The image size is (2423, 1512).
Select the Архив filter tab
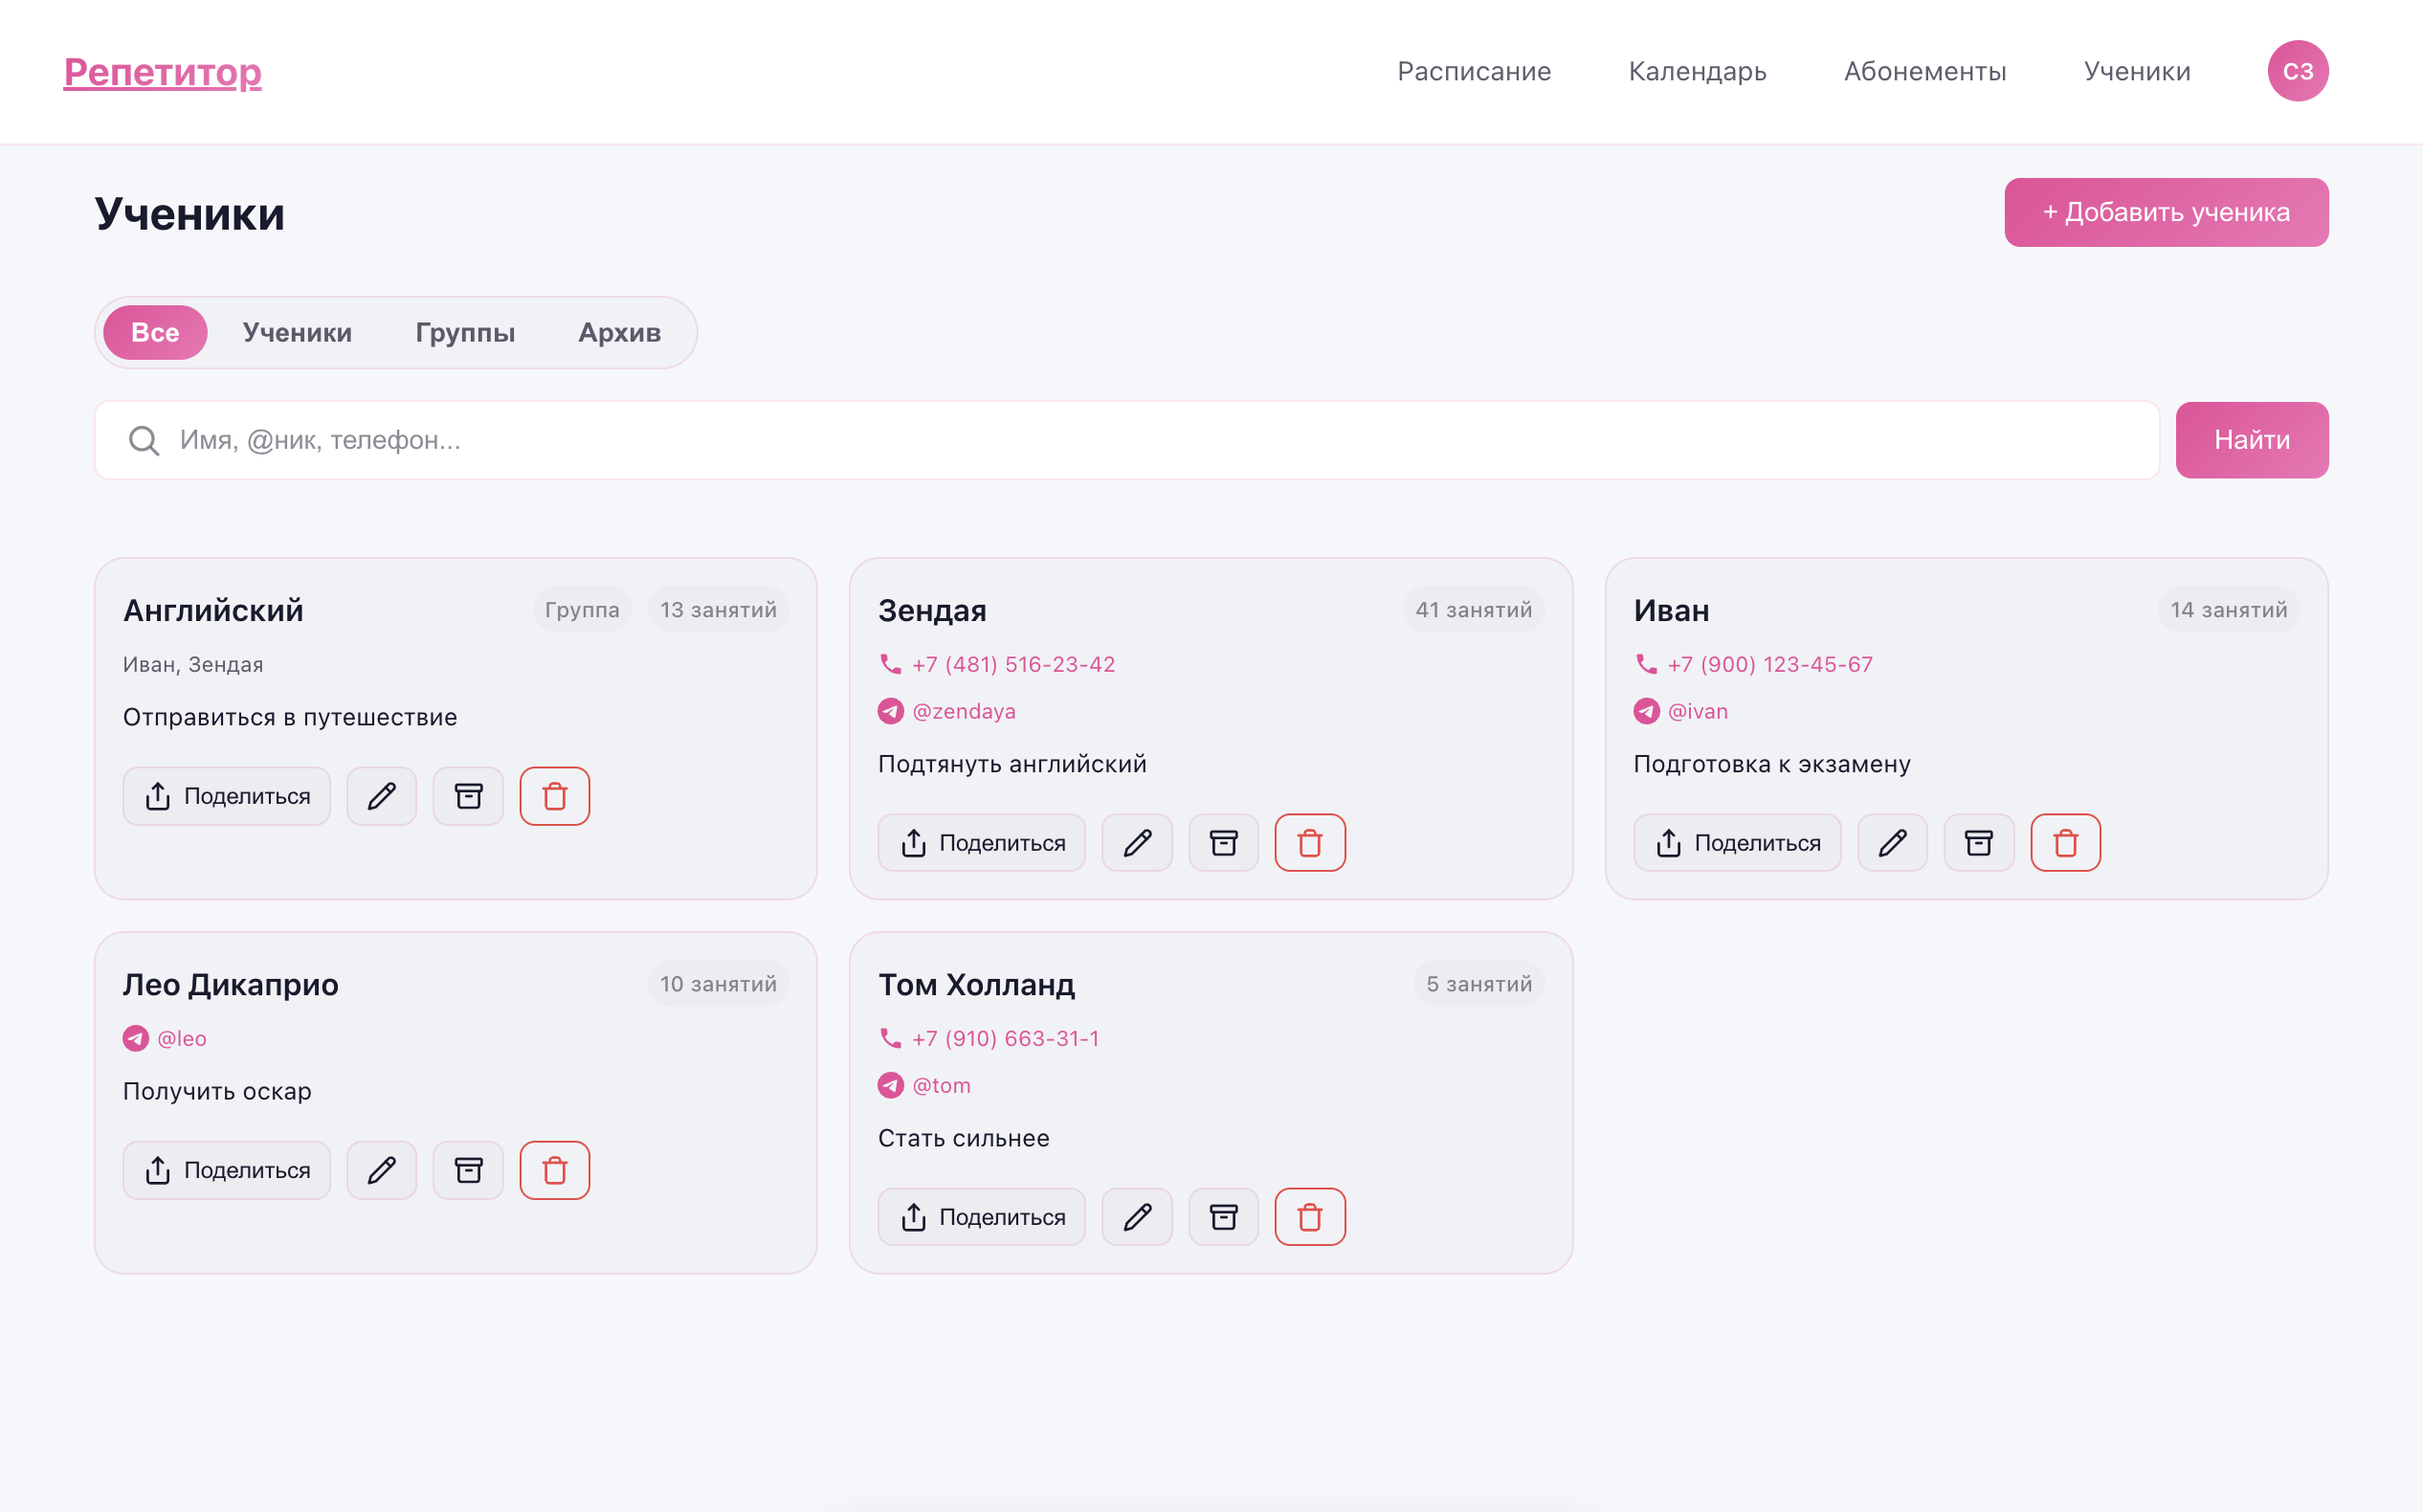[x=619, y=332]
